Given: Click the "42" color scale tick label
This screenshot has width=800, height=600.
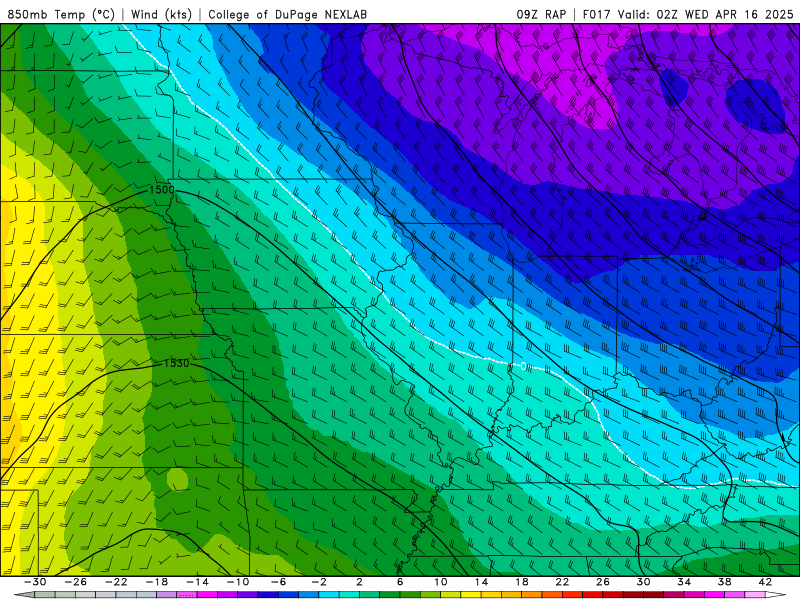Looking at the screenshot, I should (765, 582).
